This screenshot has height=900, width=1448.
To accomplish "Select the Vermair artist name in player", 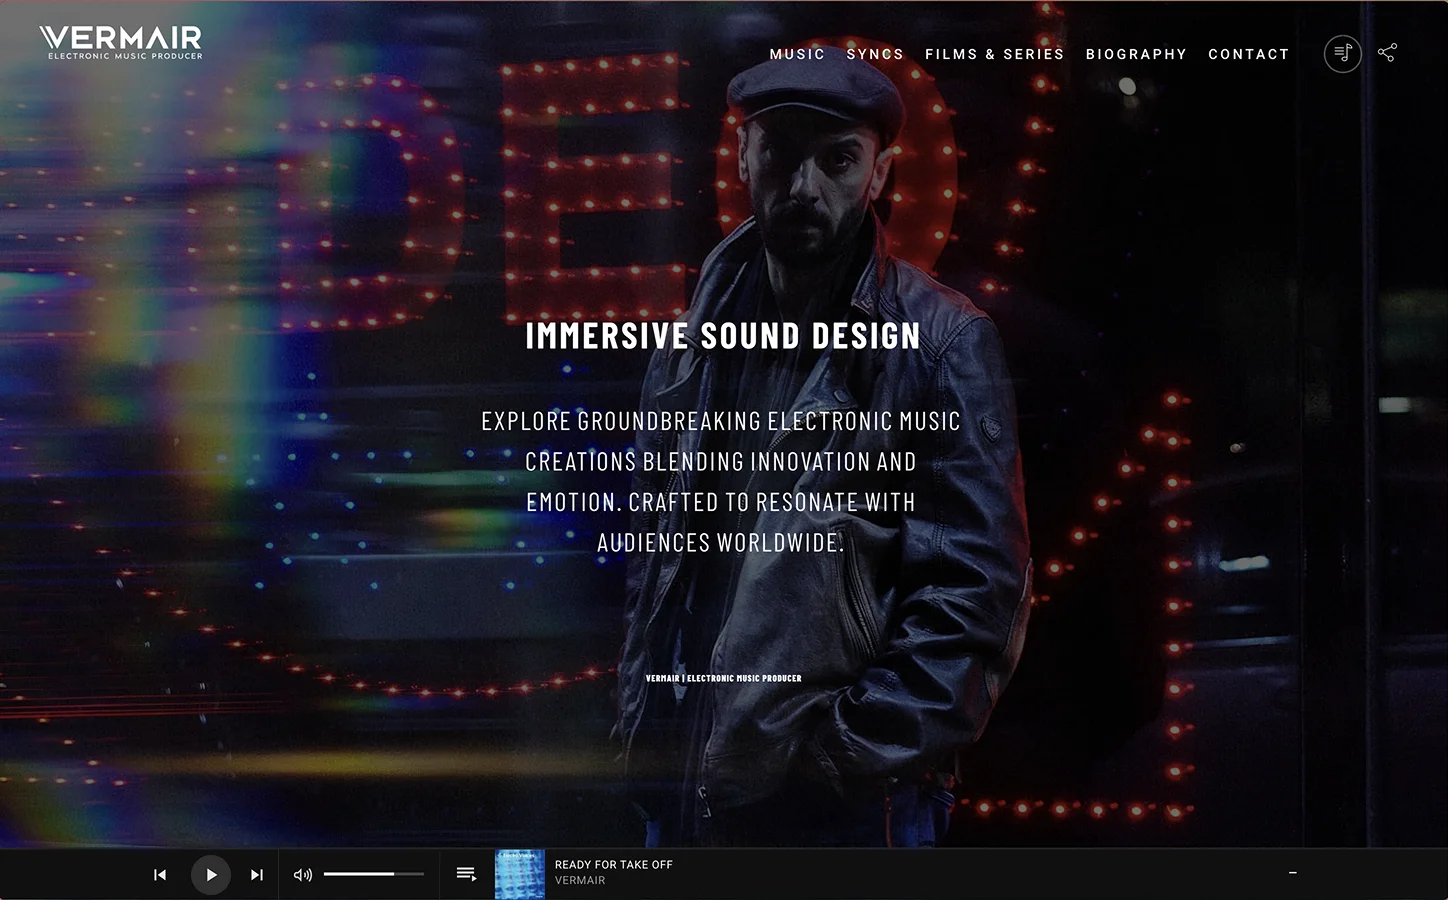I will click(x=580, y=881).
